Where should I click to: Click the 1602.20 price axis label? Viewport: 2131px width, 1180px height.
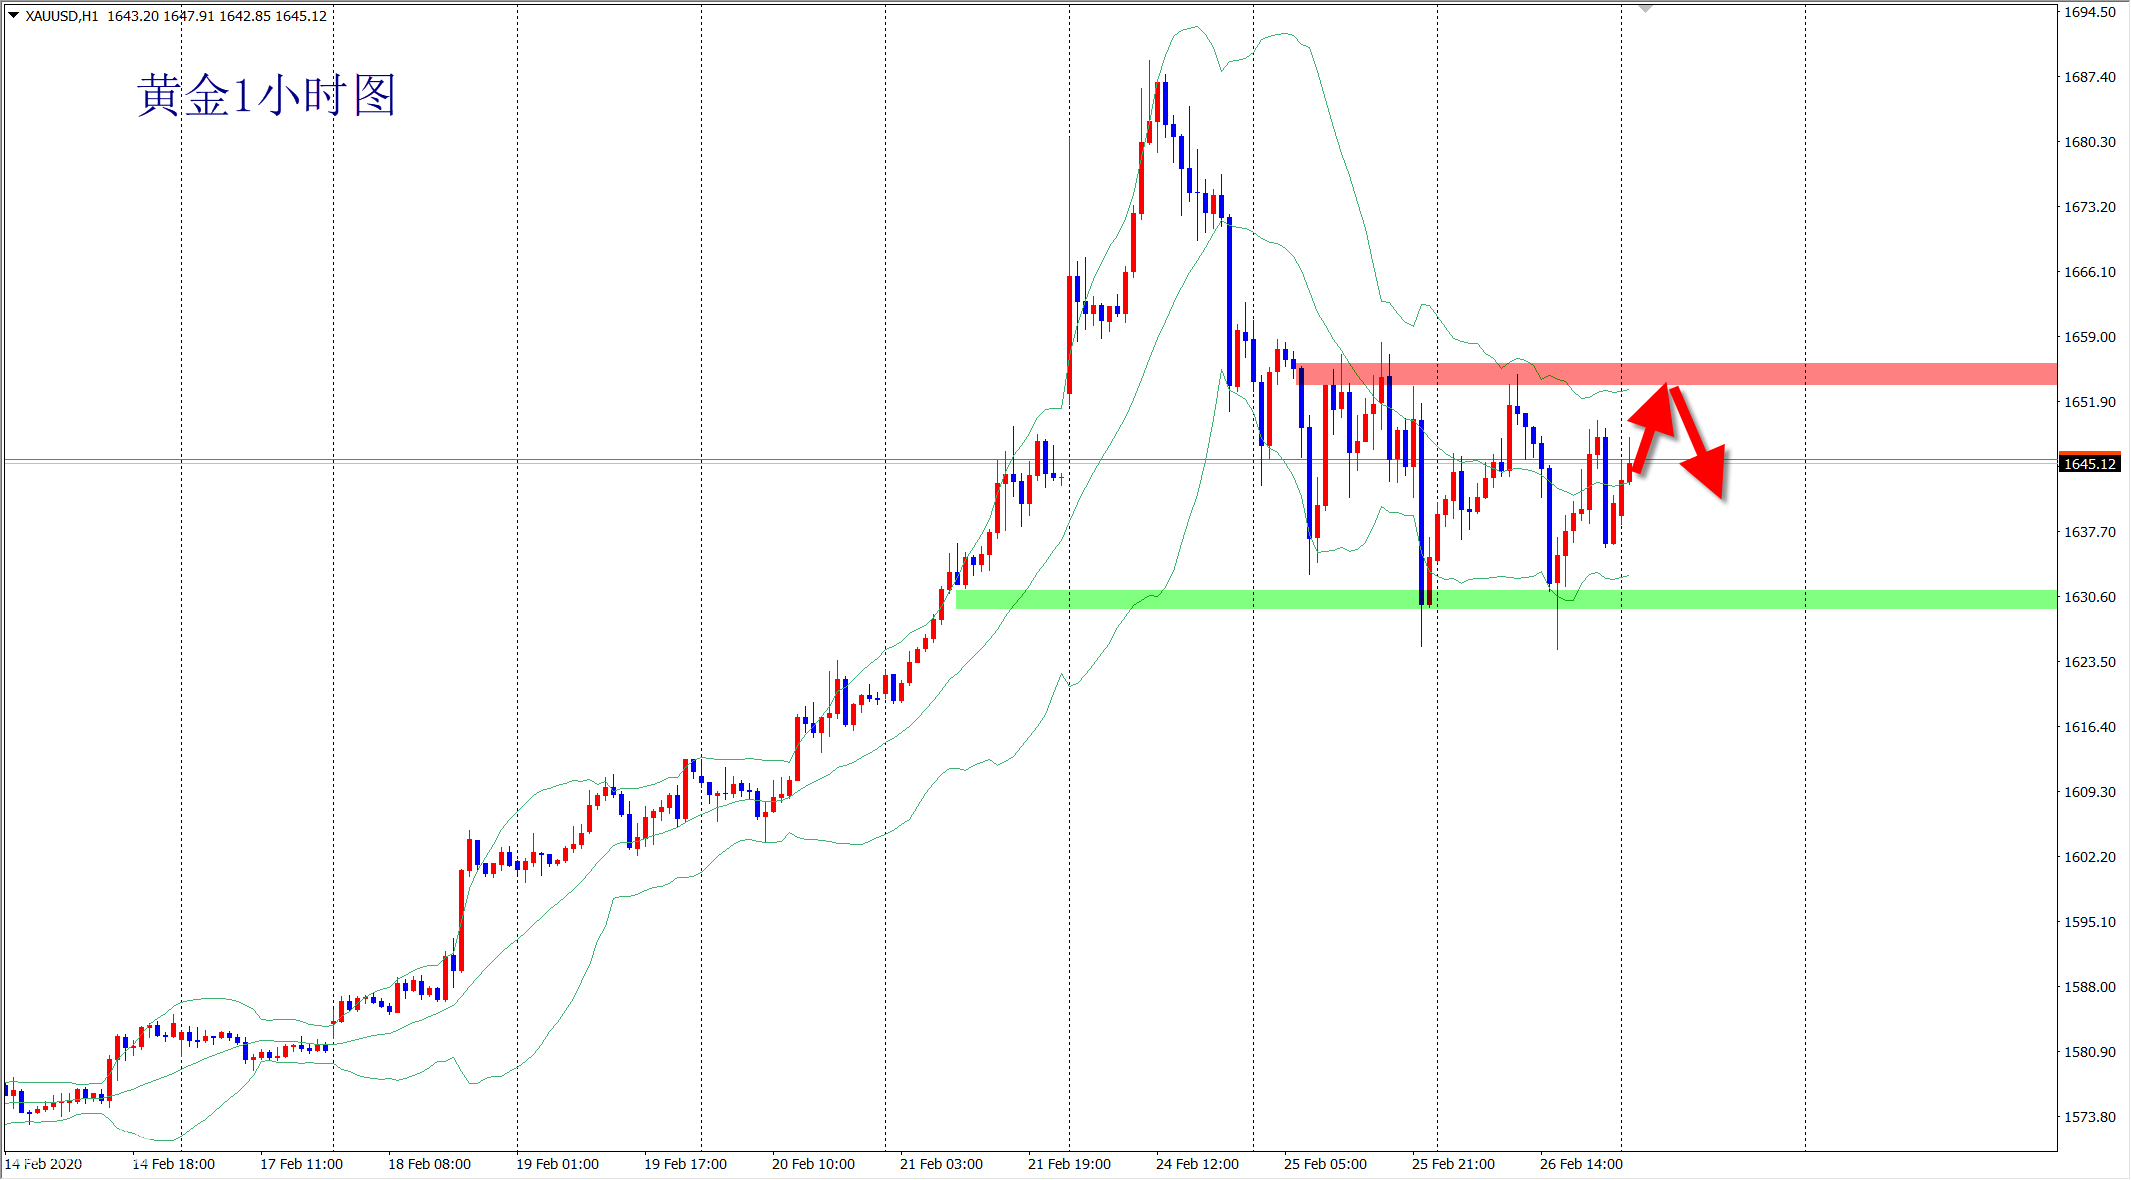[x=2090, y=857]
